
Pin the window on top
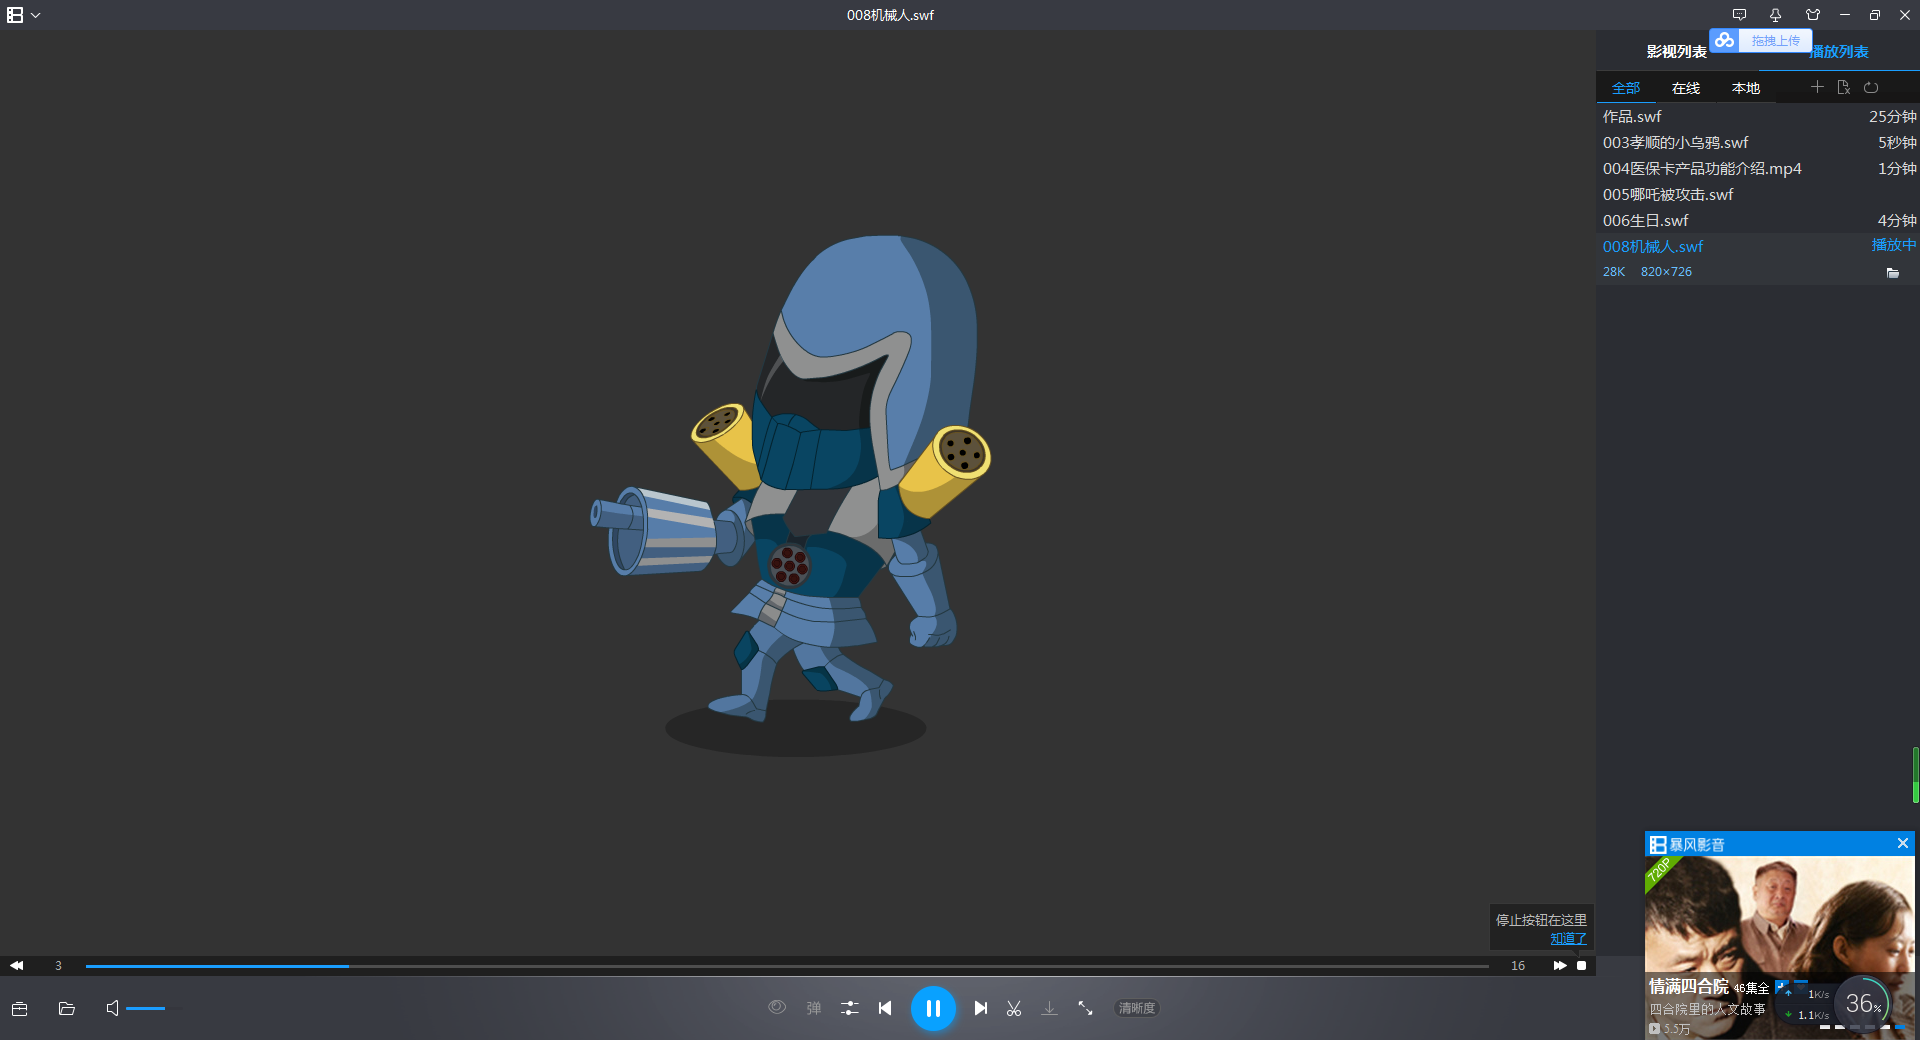[x=1775, y=15]
